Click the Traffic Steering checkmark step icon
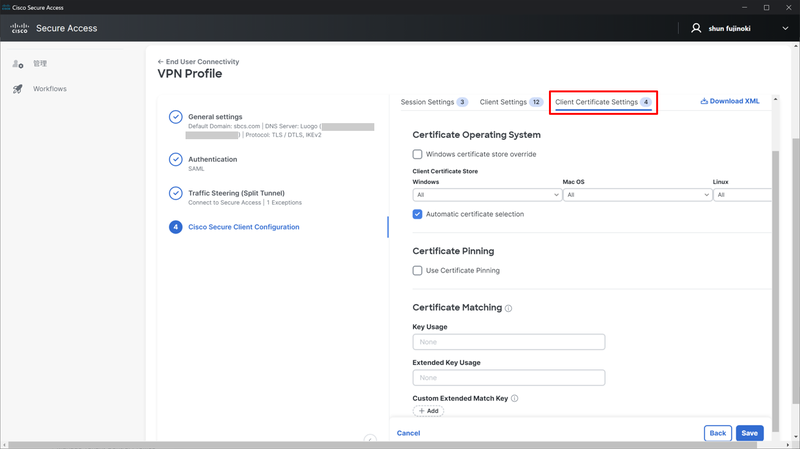This screenshot has width=800, height=449. (x=176, y=193)
